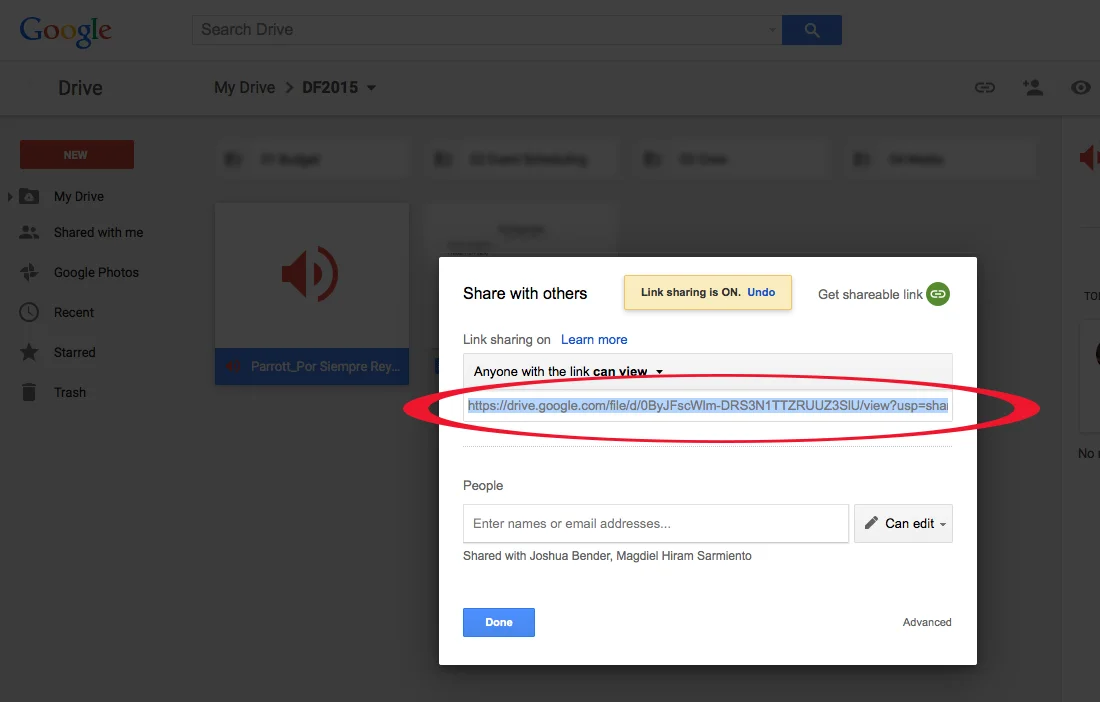This screenshot has height=702, width=1100.
Task: Click the first blurred folder card in the DF2015 folder row
Action: [x=311, y=160]
